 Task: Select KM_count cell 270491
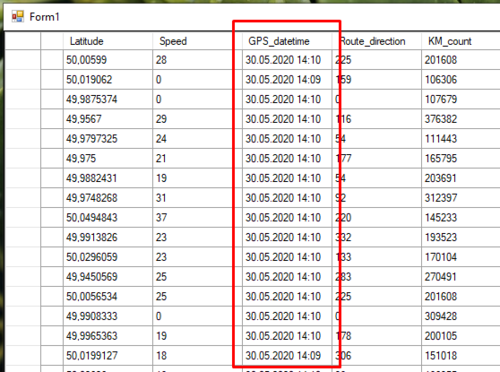pos(461,277)
